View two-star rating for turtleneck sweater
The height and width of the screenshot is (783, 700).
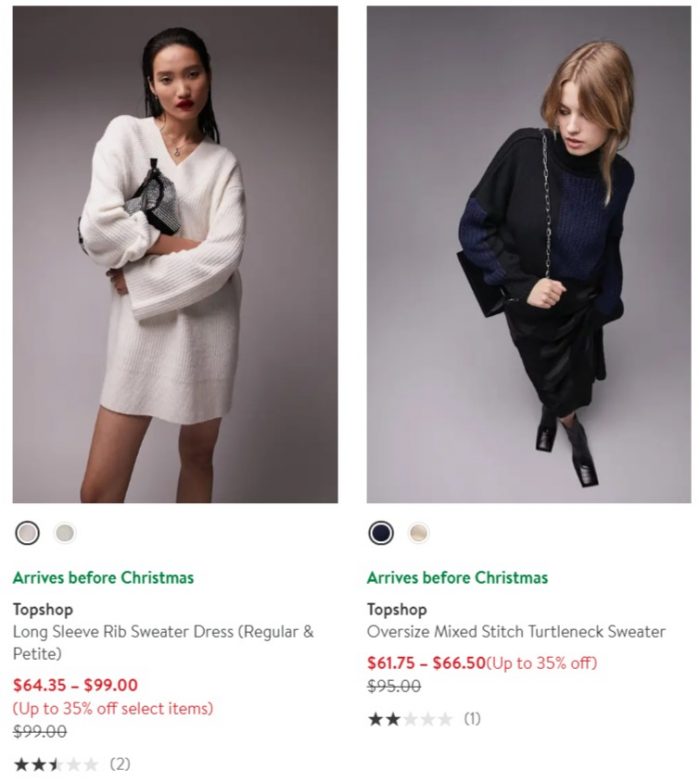[x=410, y=720]
